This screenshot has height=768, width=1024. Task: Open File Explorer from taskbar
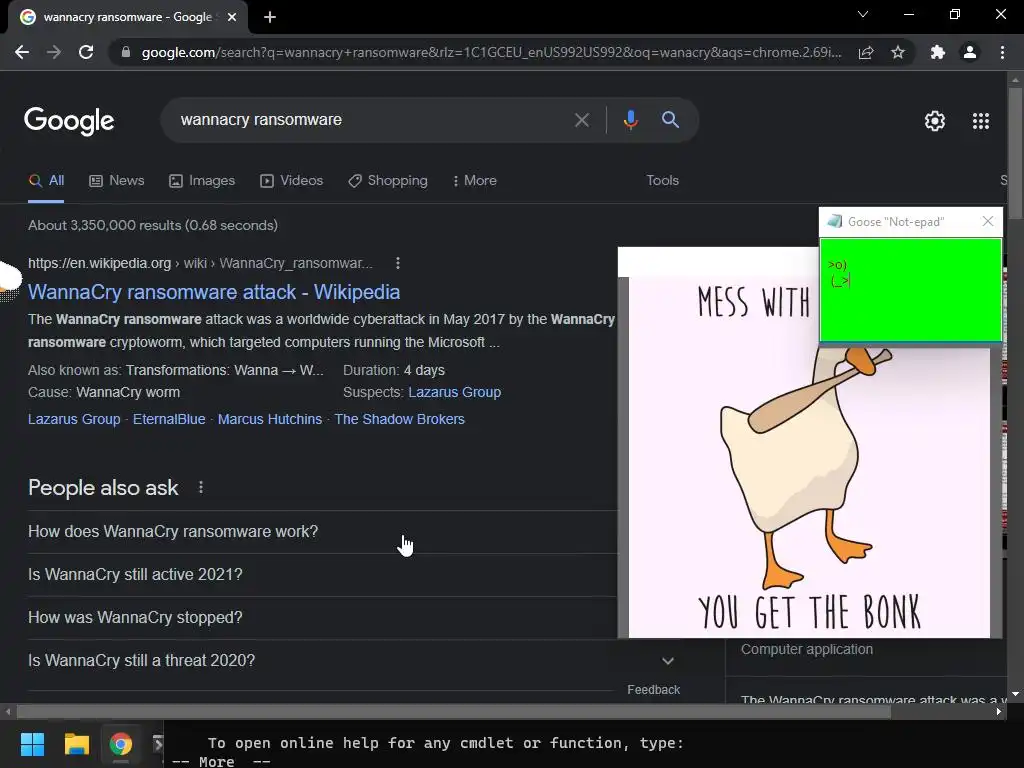[76, 744]
